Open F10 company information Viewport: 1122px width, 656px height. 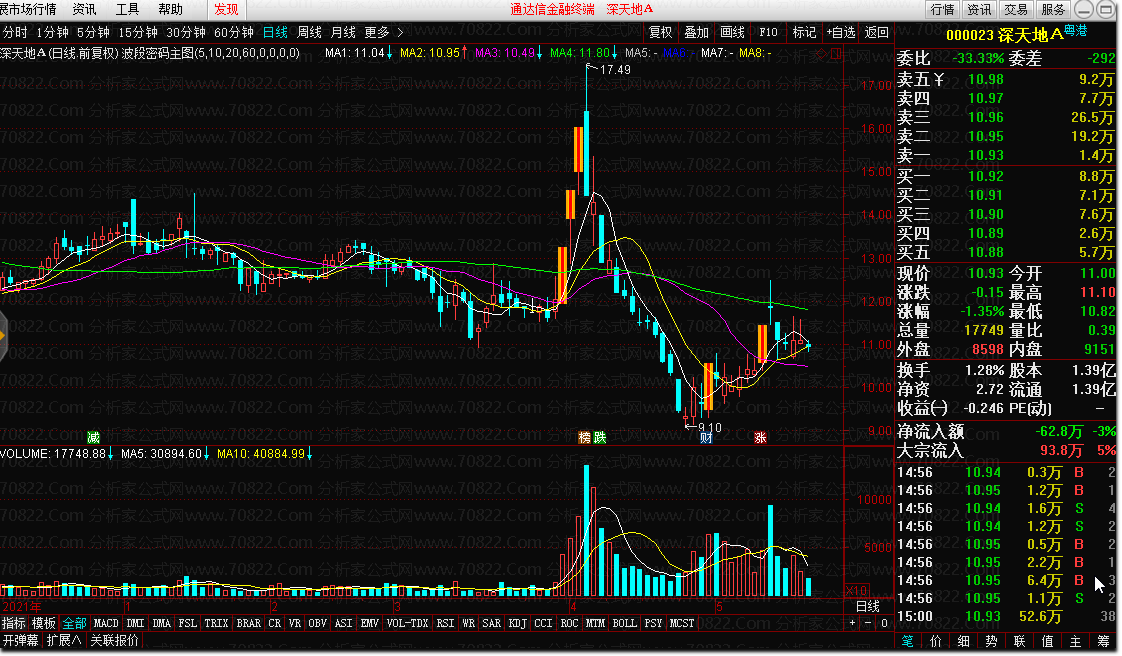769,32
